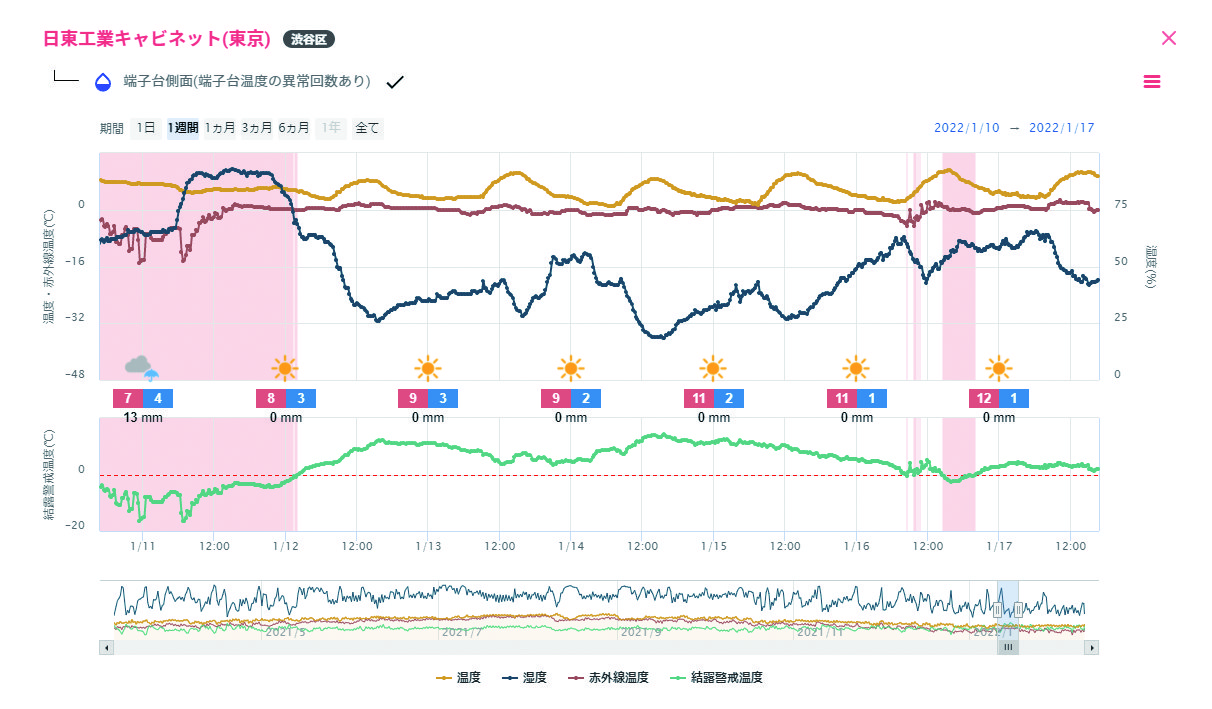
Task: Set the period range to 3ヵ月
Action: pos(257,128)
